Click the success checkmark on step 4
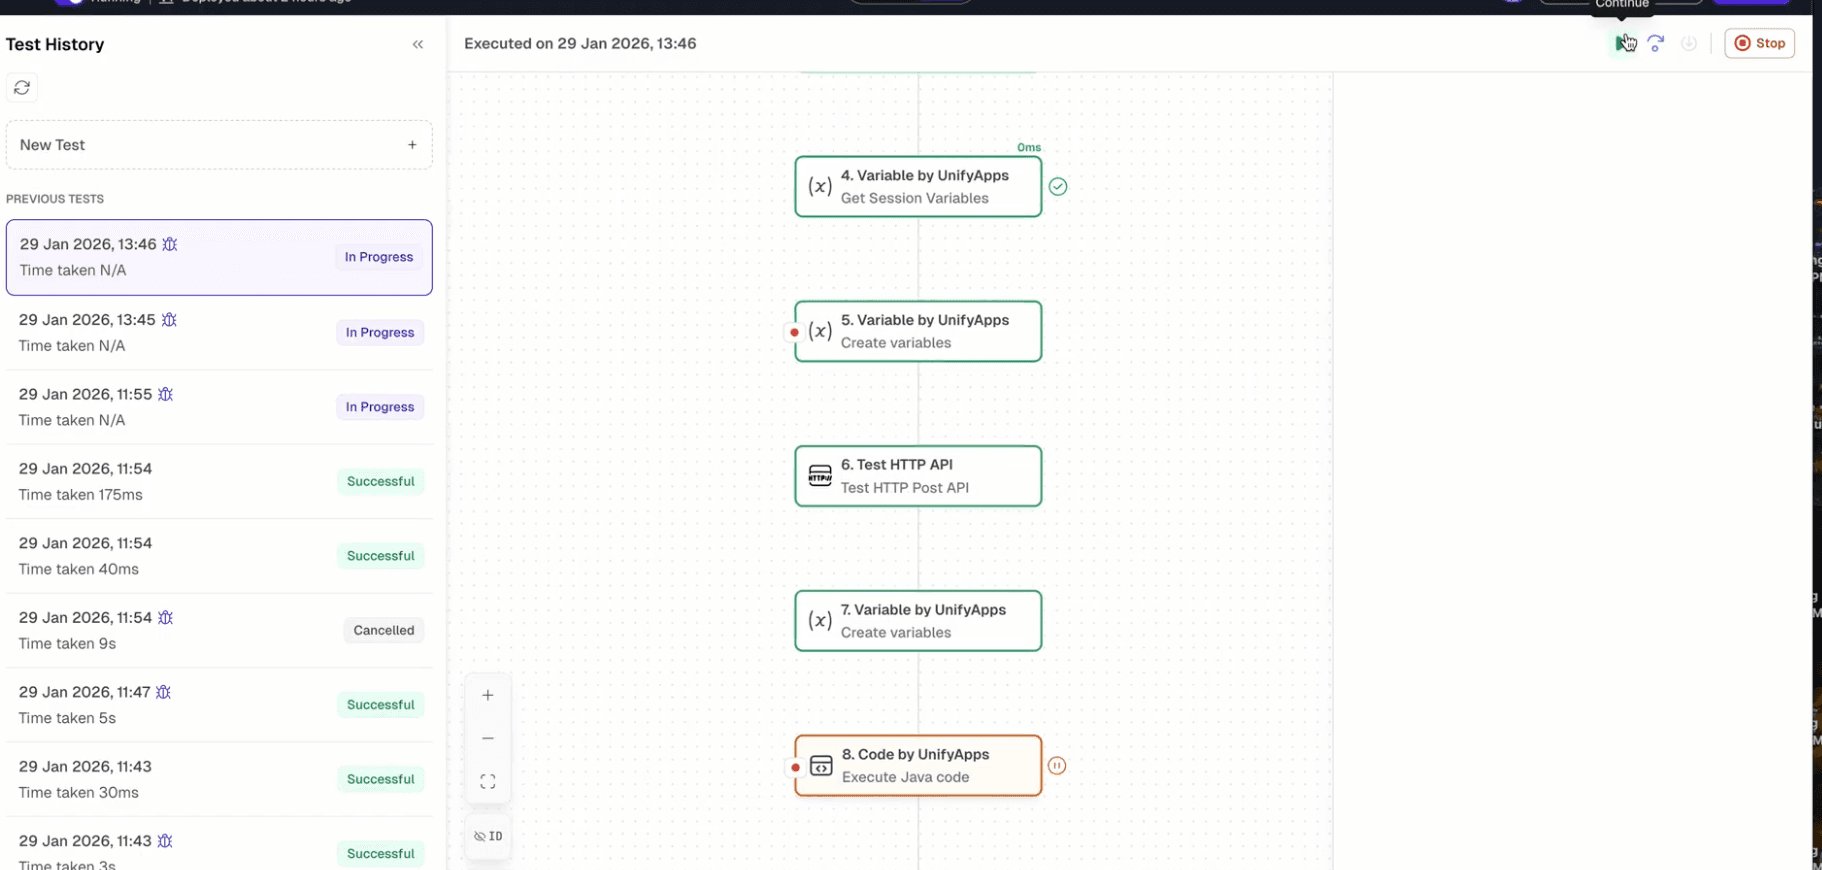This screenshot has width=1822, height=870. coord(1058,187)
